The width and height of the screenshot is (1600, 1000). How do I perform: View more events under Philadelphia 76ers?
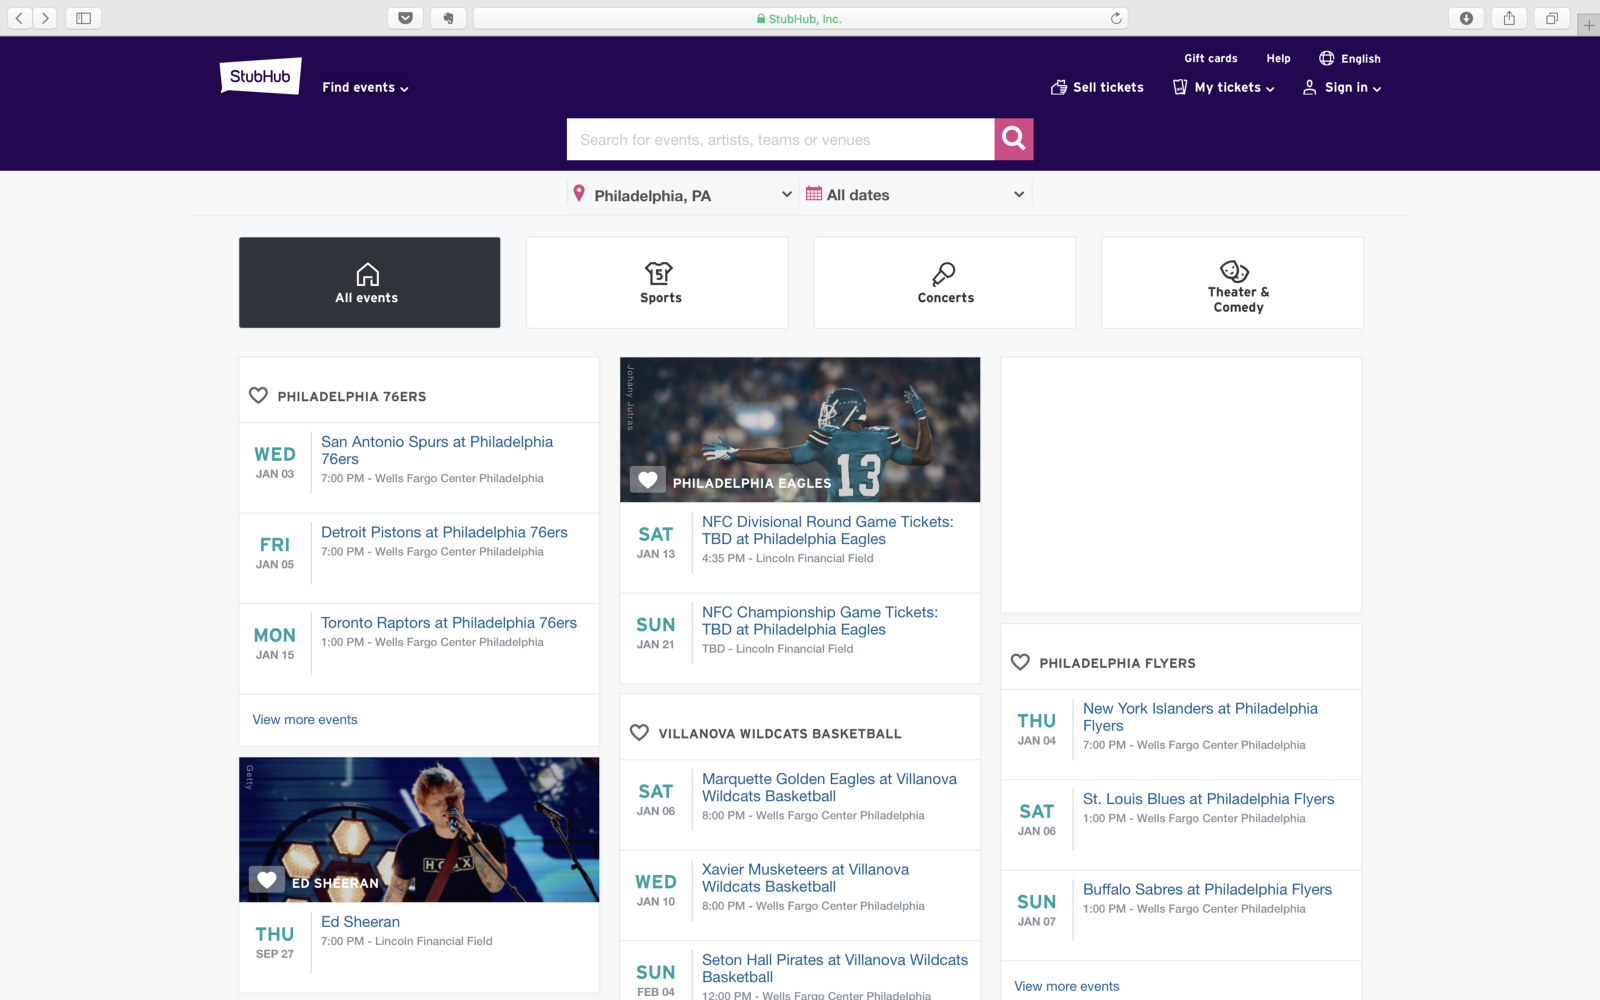pos(305,719)
